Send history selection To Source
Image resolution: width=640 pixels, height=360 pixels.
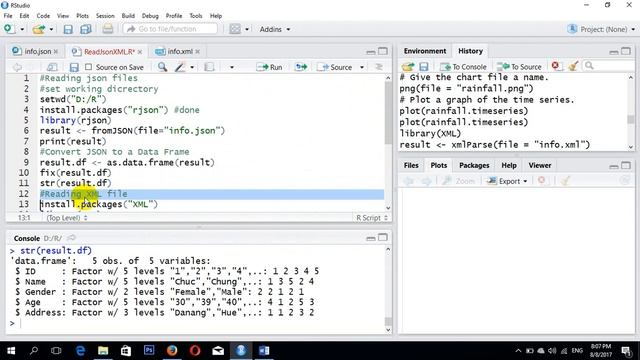point(519,66)
